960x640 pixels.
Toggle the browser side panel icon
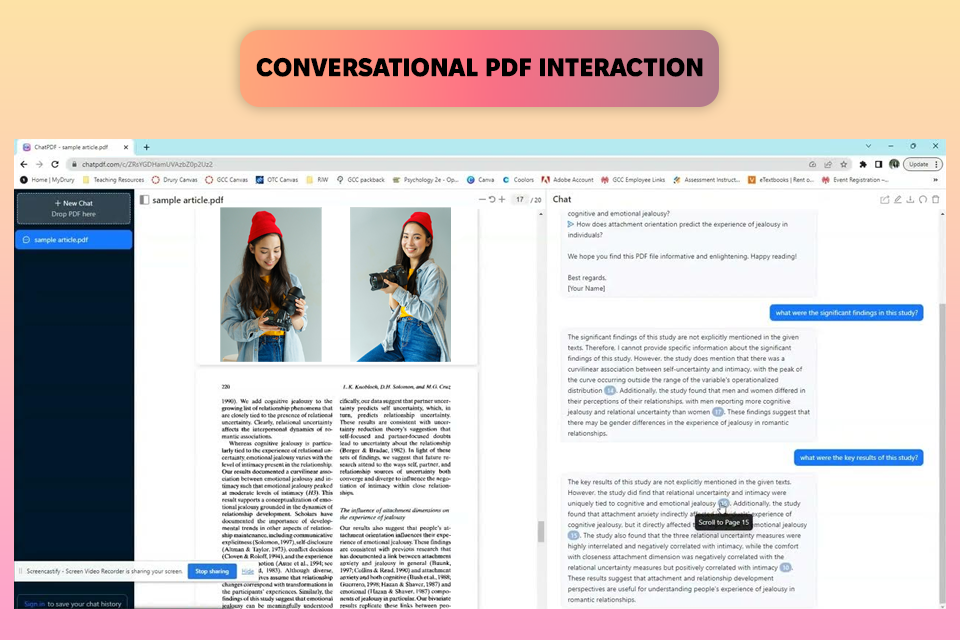click(878, 164)
